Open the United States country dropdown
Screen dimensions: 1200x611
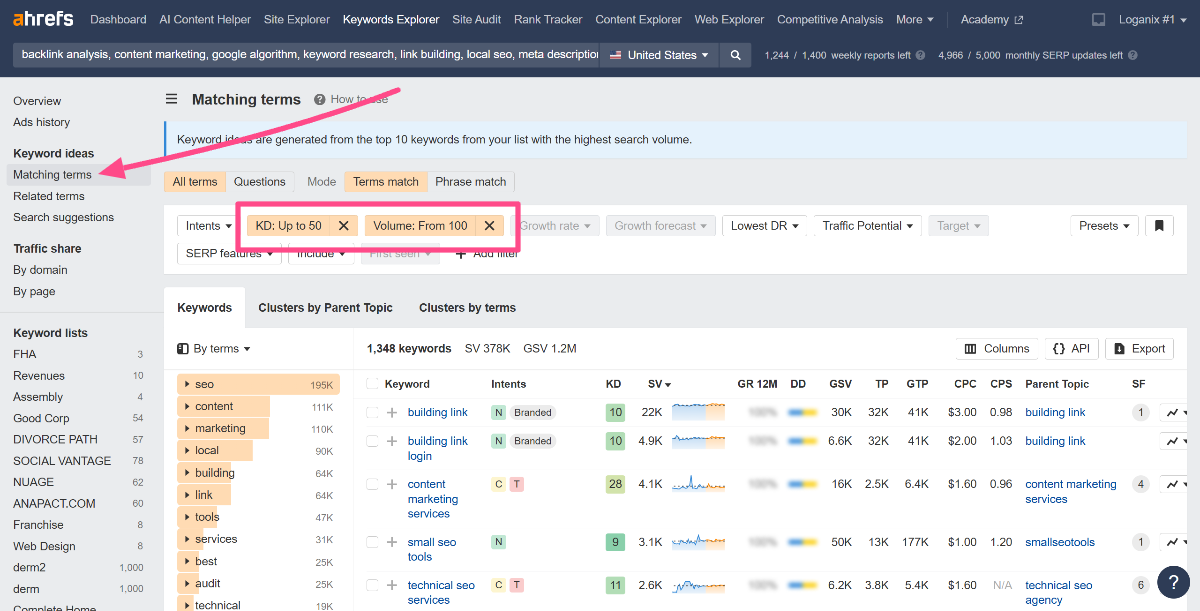coord(658,55)
